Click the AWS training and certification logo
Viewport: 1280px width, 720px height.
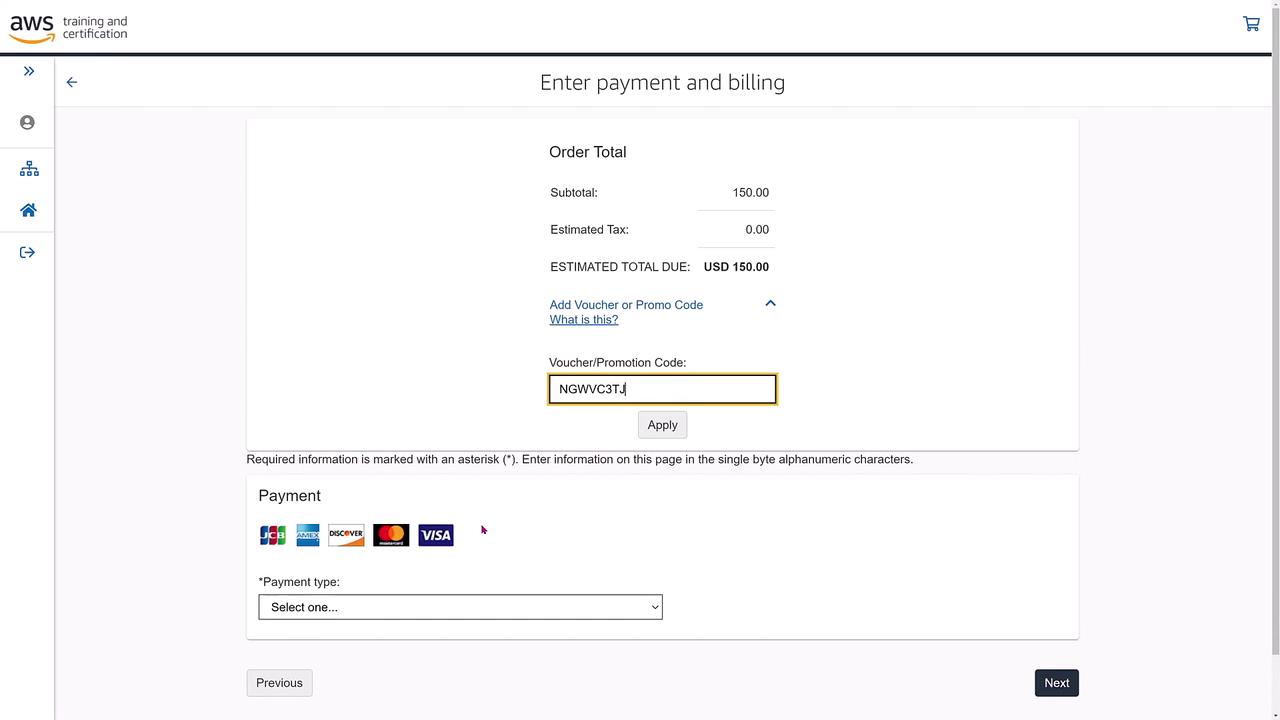69,27
